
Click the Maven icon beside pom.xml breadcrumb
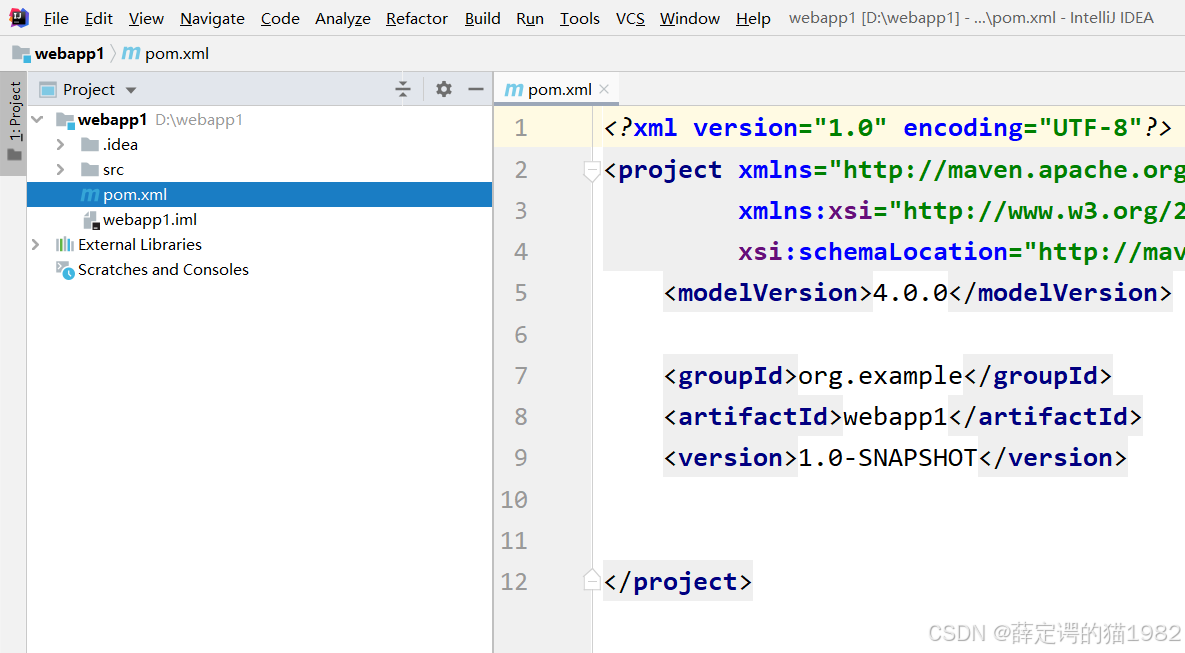click(131, 53)
